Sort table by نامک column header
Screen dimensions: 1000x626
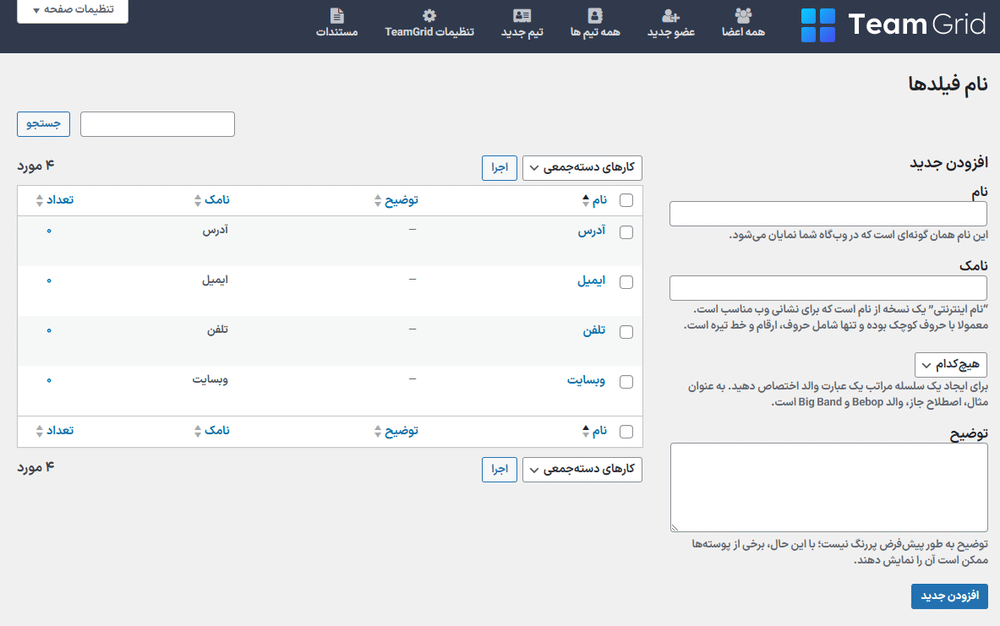[x=211, y=201]
